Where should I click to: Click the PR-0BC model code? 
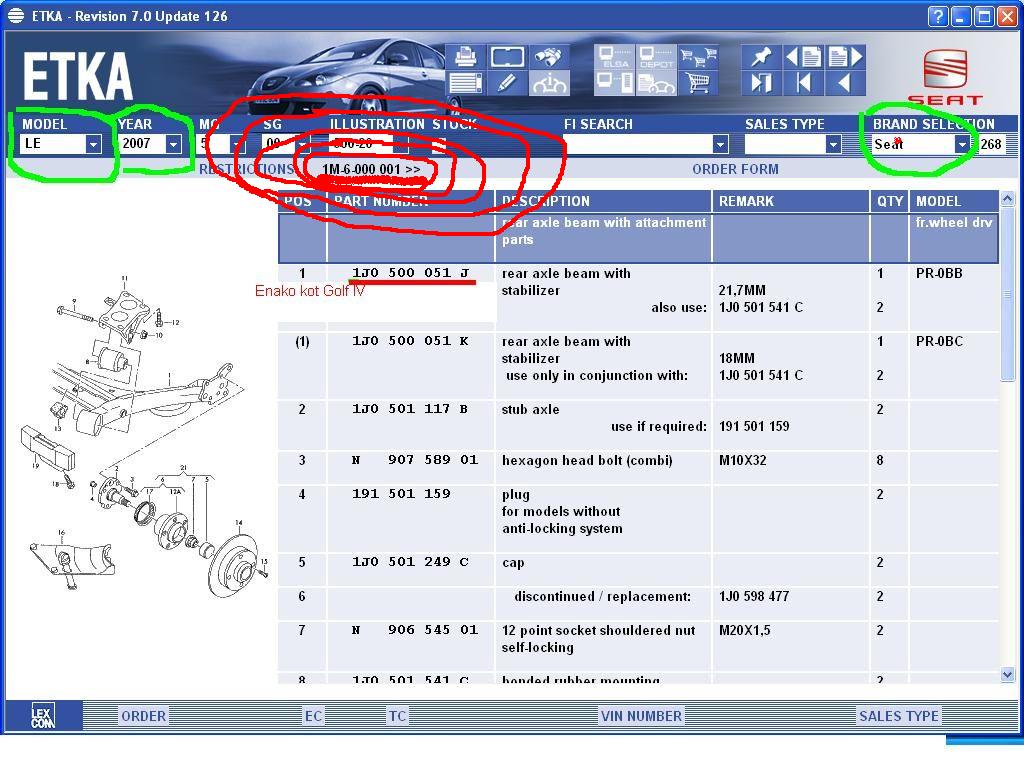coord(939,342)
